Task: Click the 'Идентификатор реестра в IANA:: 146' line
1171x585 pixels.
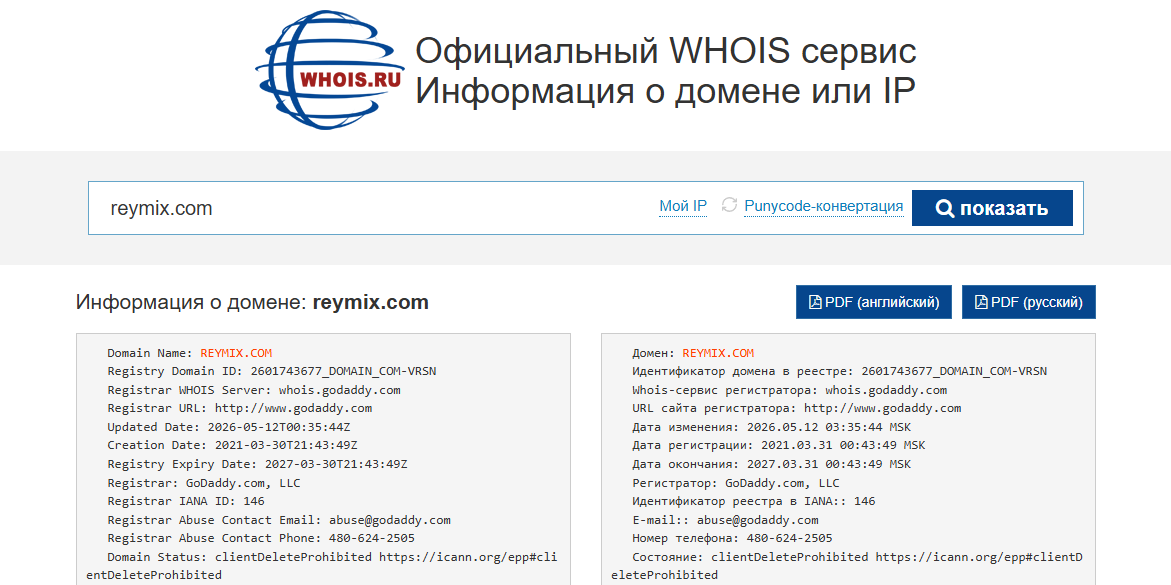Action: point(754,501)
